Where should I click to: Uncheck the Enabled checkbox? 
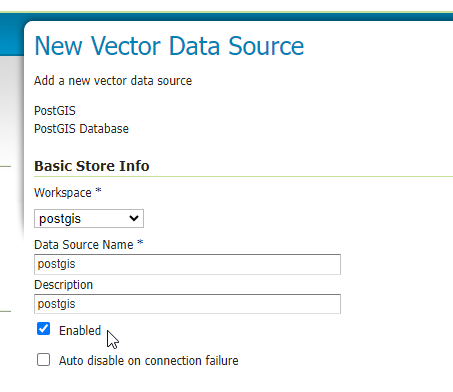43,329
